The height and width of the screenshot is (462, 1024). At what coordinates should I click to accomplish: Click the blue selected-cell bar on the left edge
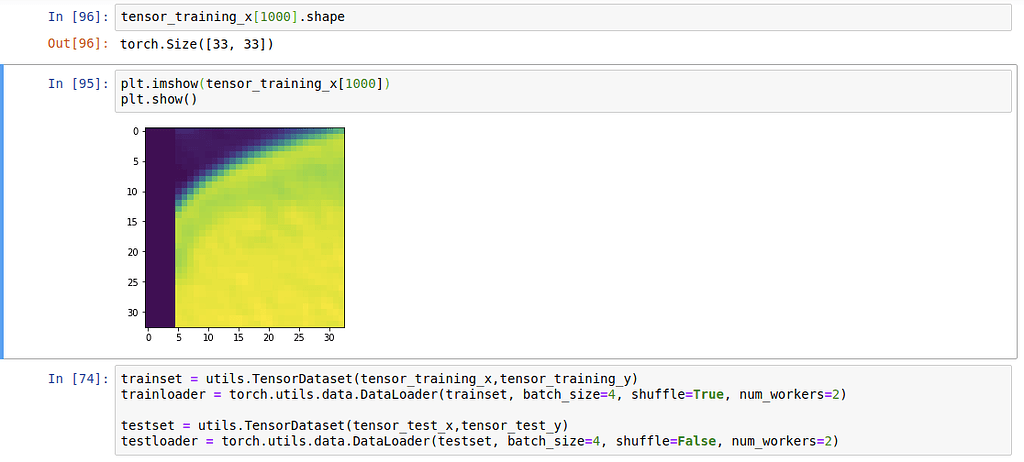tap(3, 212)
